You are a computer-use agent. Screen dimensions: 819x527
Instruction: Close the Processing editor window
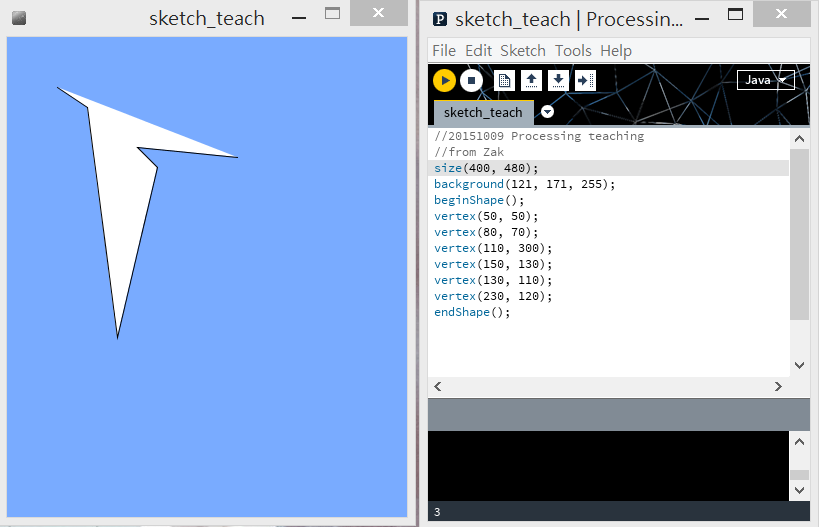point(781,13)
